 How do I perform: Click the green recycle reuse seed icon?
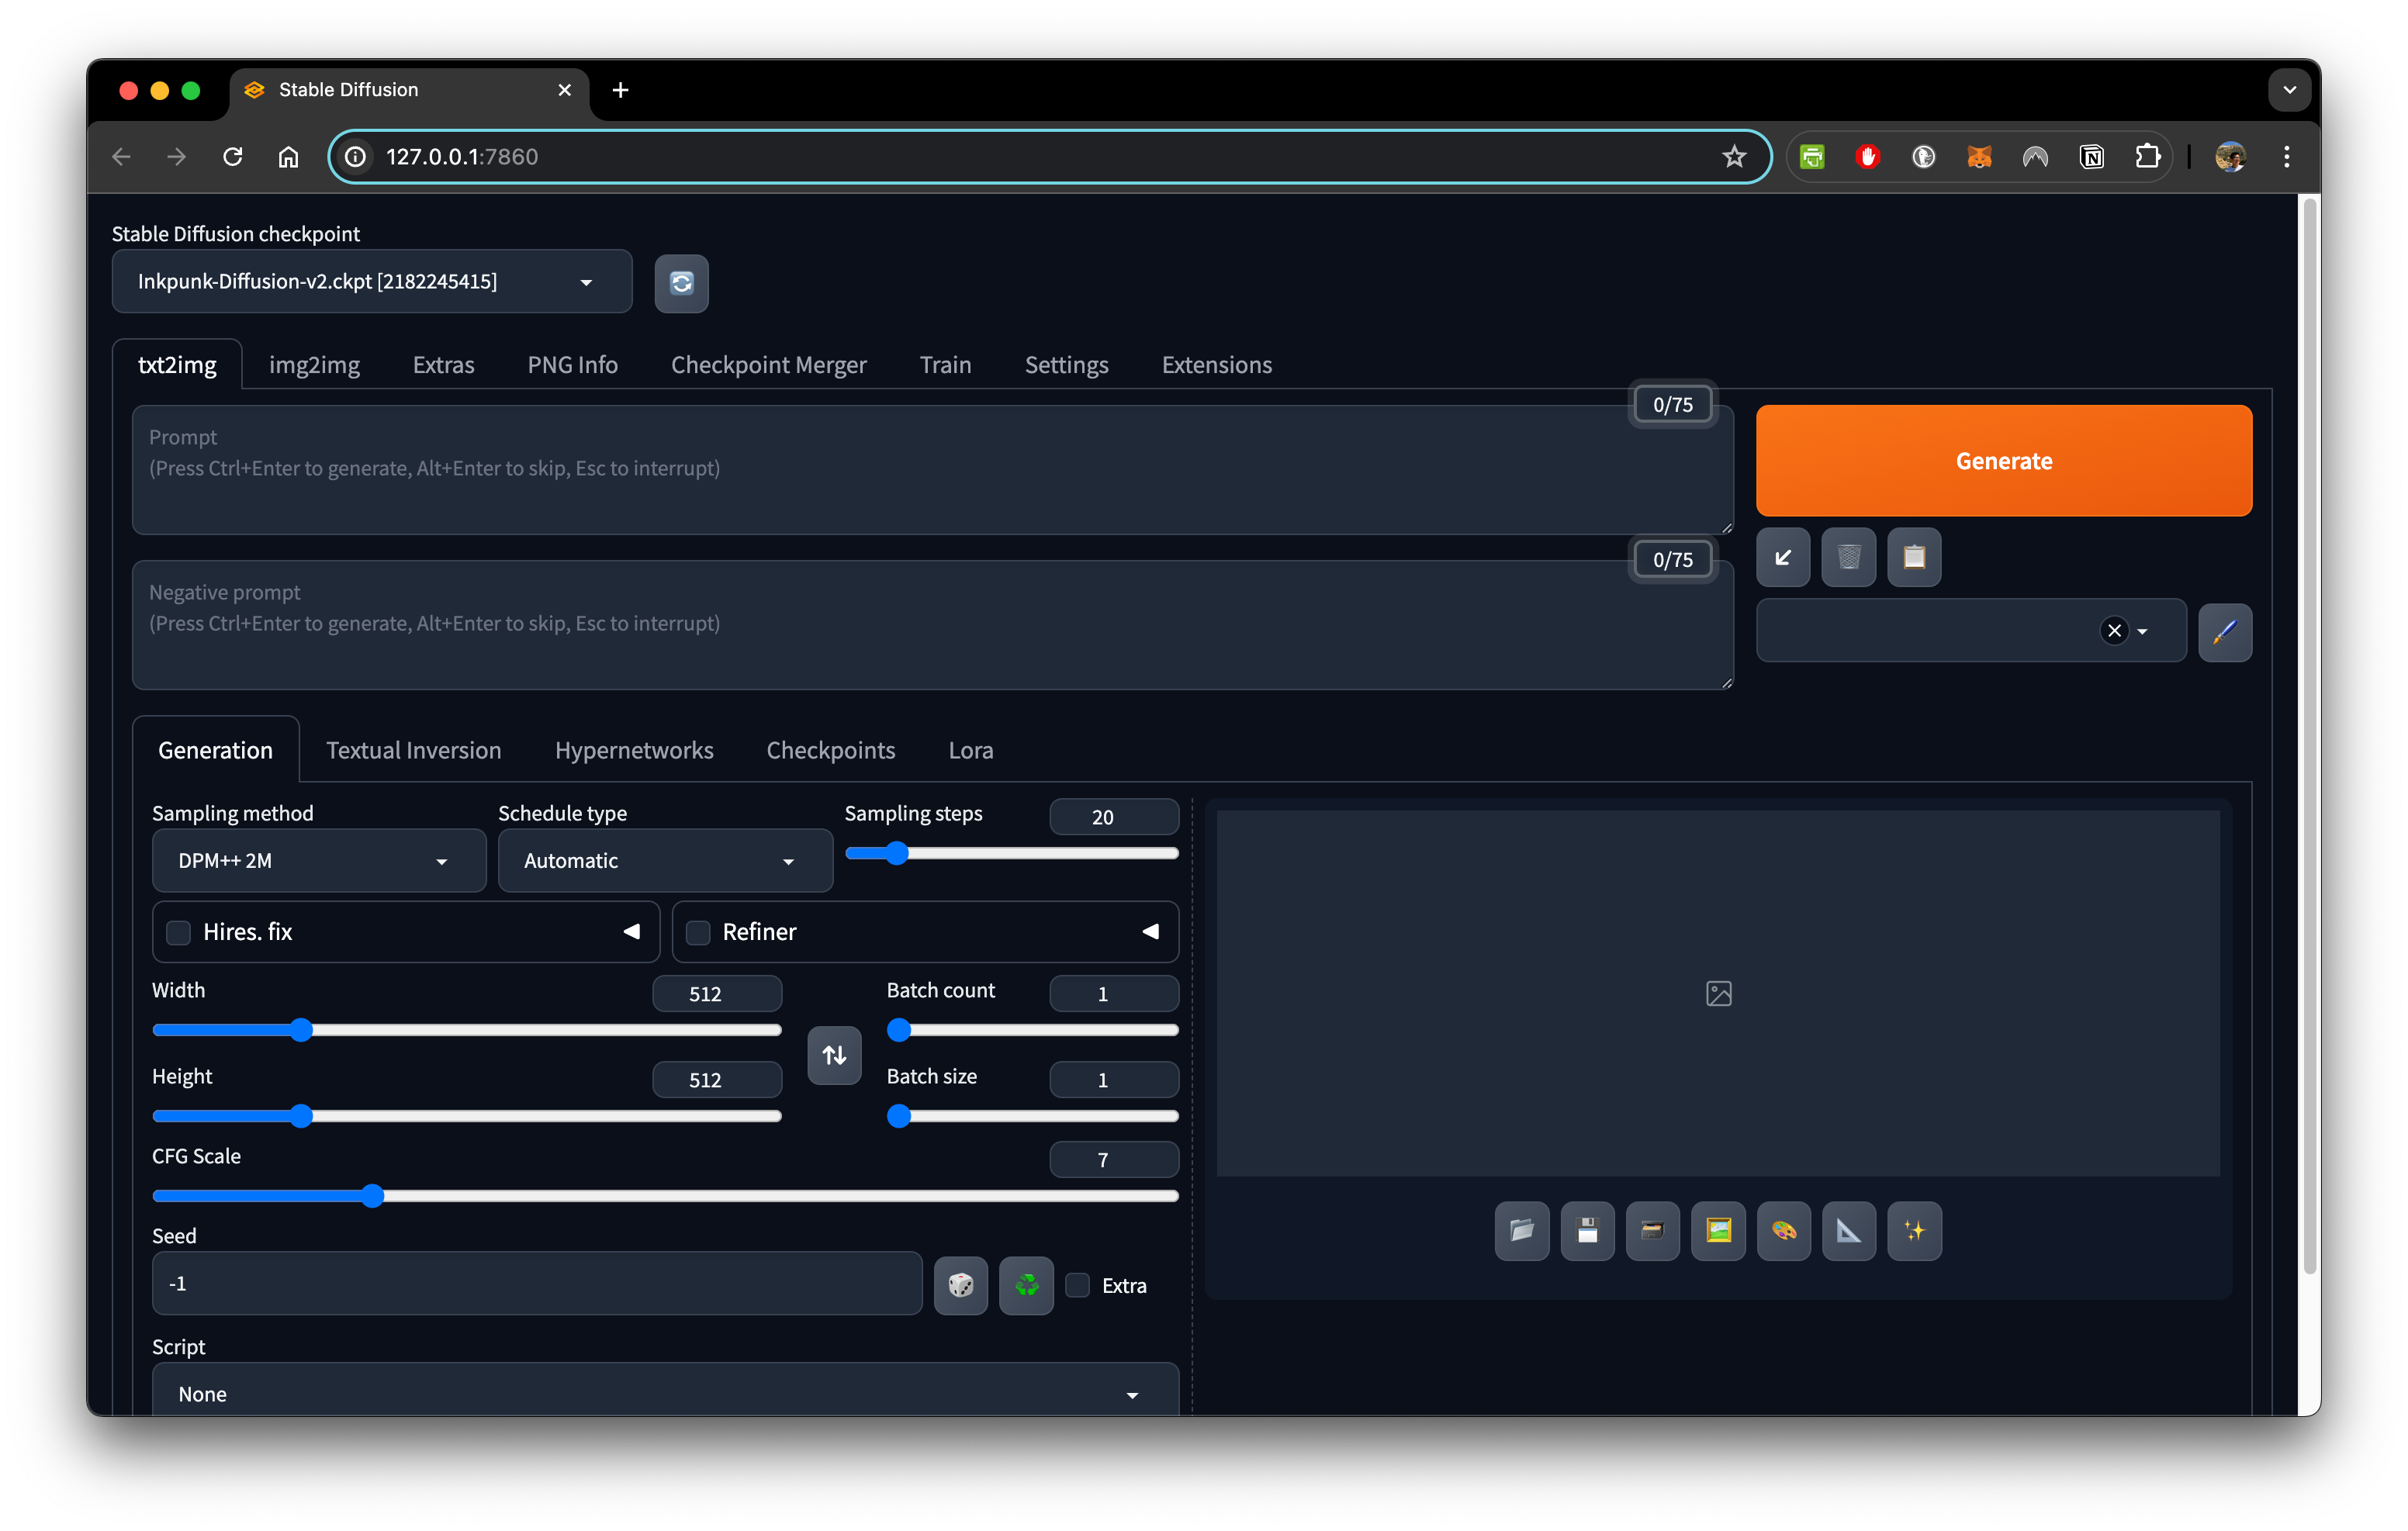tap(1026, 1285)
